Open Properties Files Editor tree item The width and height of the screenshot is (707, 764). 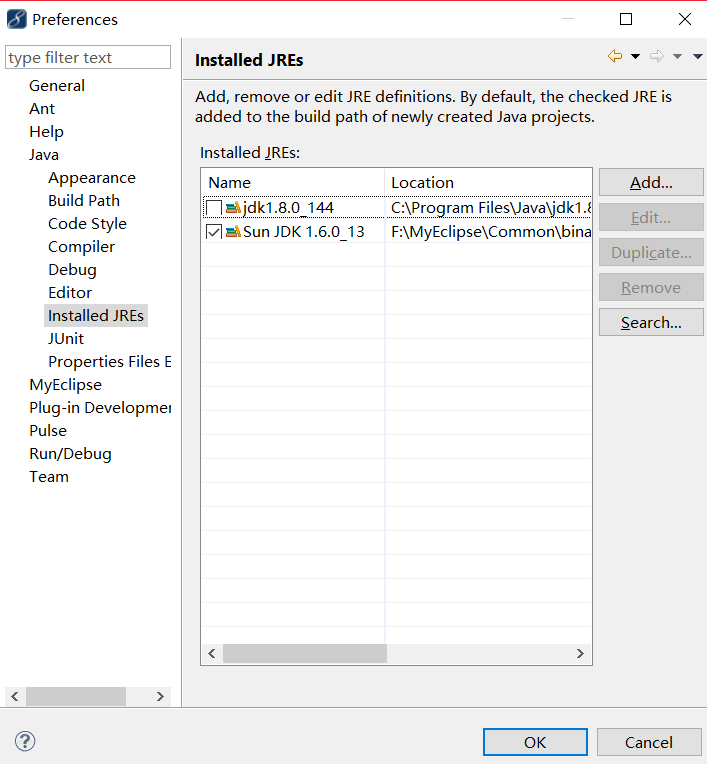(x=110, y=362)
